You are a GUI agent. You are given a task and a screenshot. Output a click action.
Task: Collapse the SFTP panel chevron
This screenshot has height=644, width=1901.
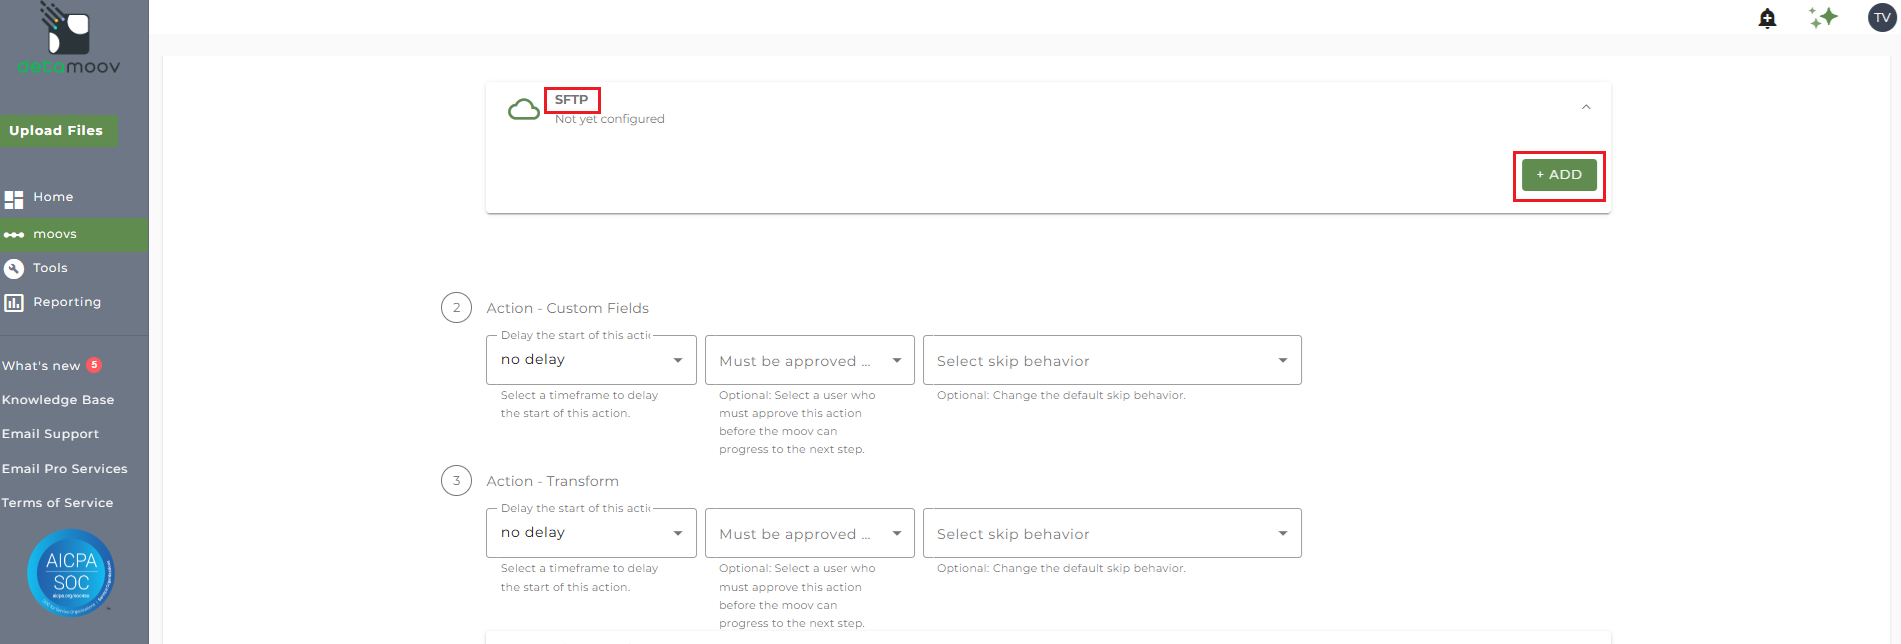click(1586, 107)
